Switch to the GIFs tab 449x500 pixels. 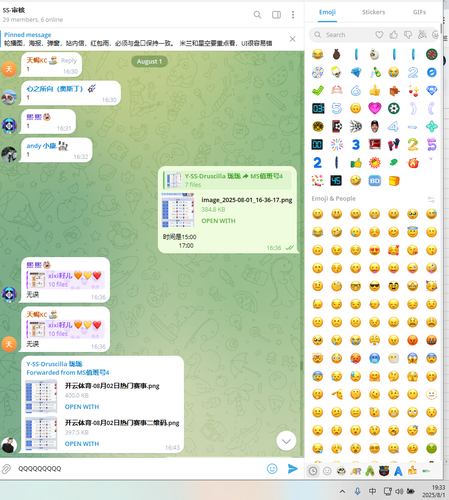click(x=419, y=12)
